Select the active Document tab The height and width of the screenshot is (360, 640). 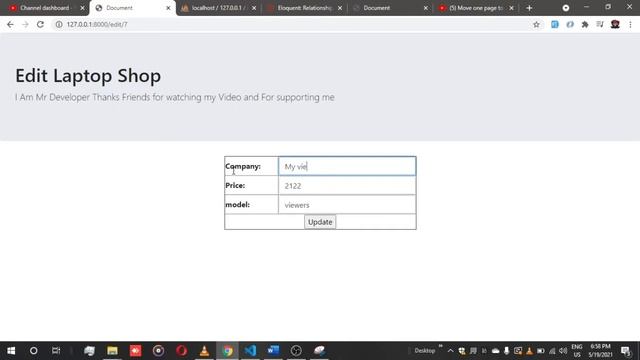click(x=133, y=8)
